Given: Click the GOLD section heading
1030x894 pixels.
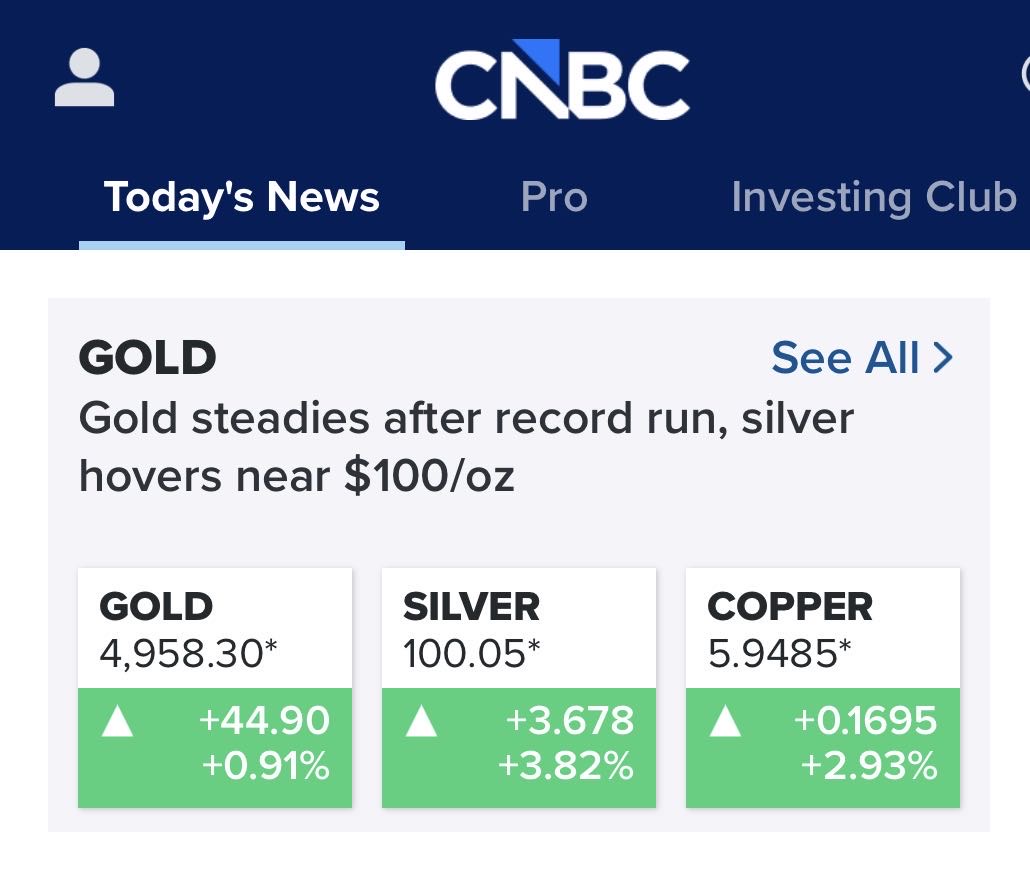Looking at the screenshot, I should click(x=148, y=358).
